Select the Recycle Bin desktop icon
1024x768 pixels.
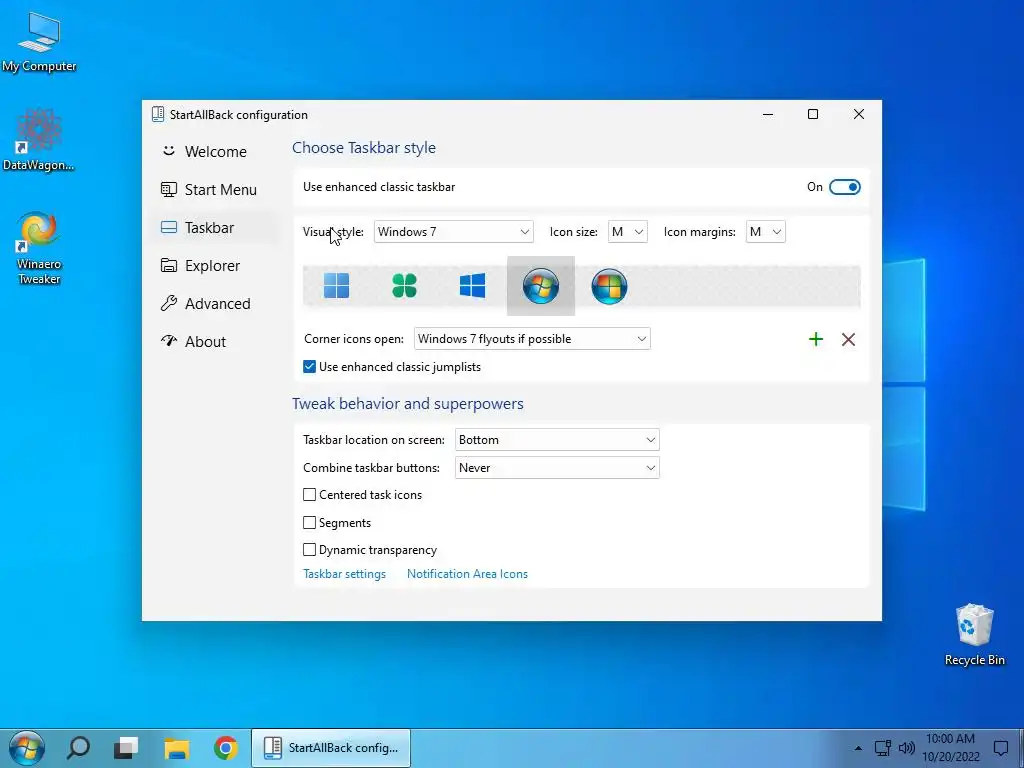pyautogui.click(x=974, y=635)
